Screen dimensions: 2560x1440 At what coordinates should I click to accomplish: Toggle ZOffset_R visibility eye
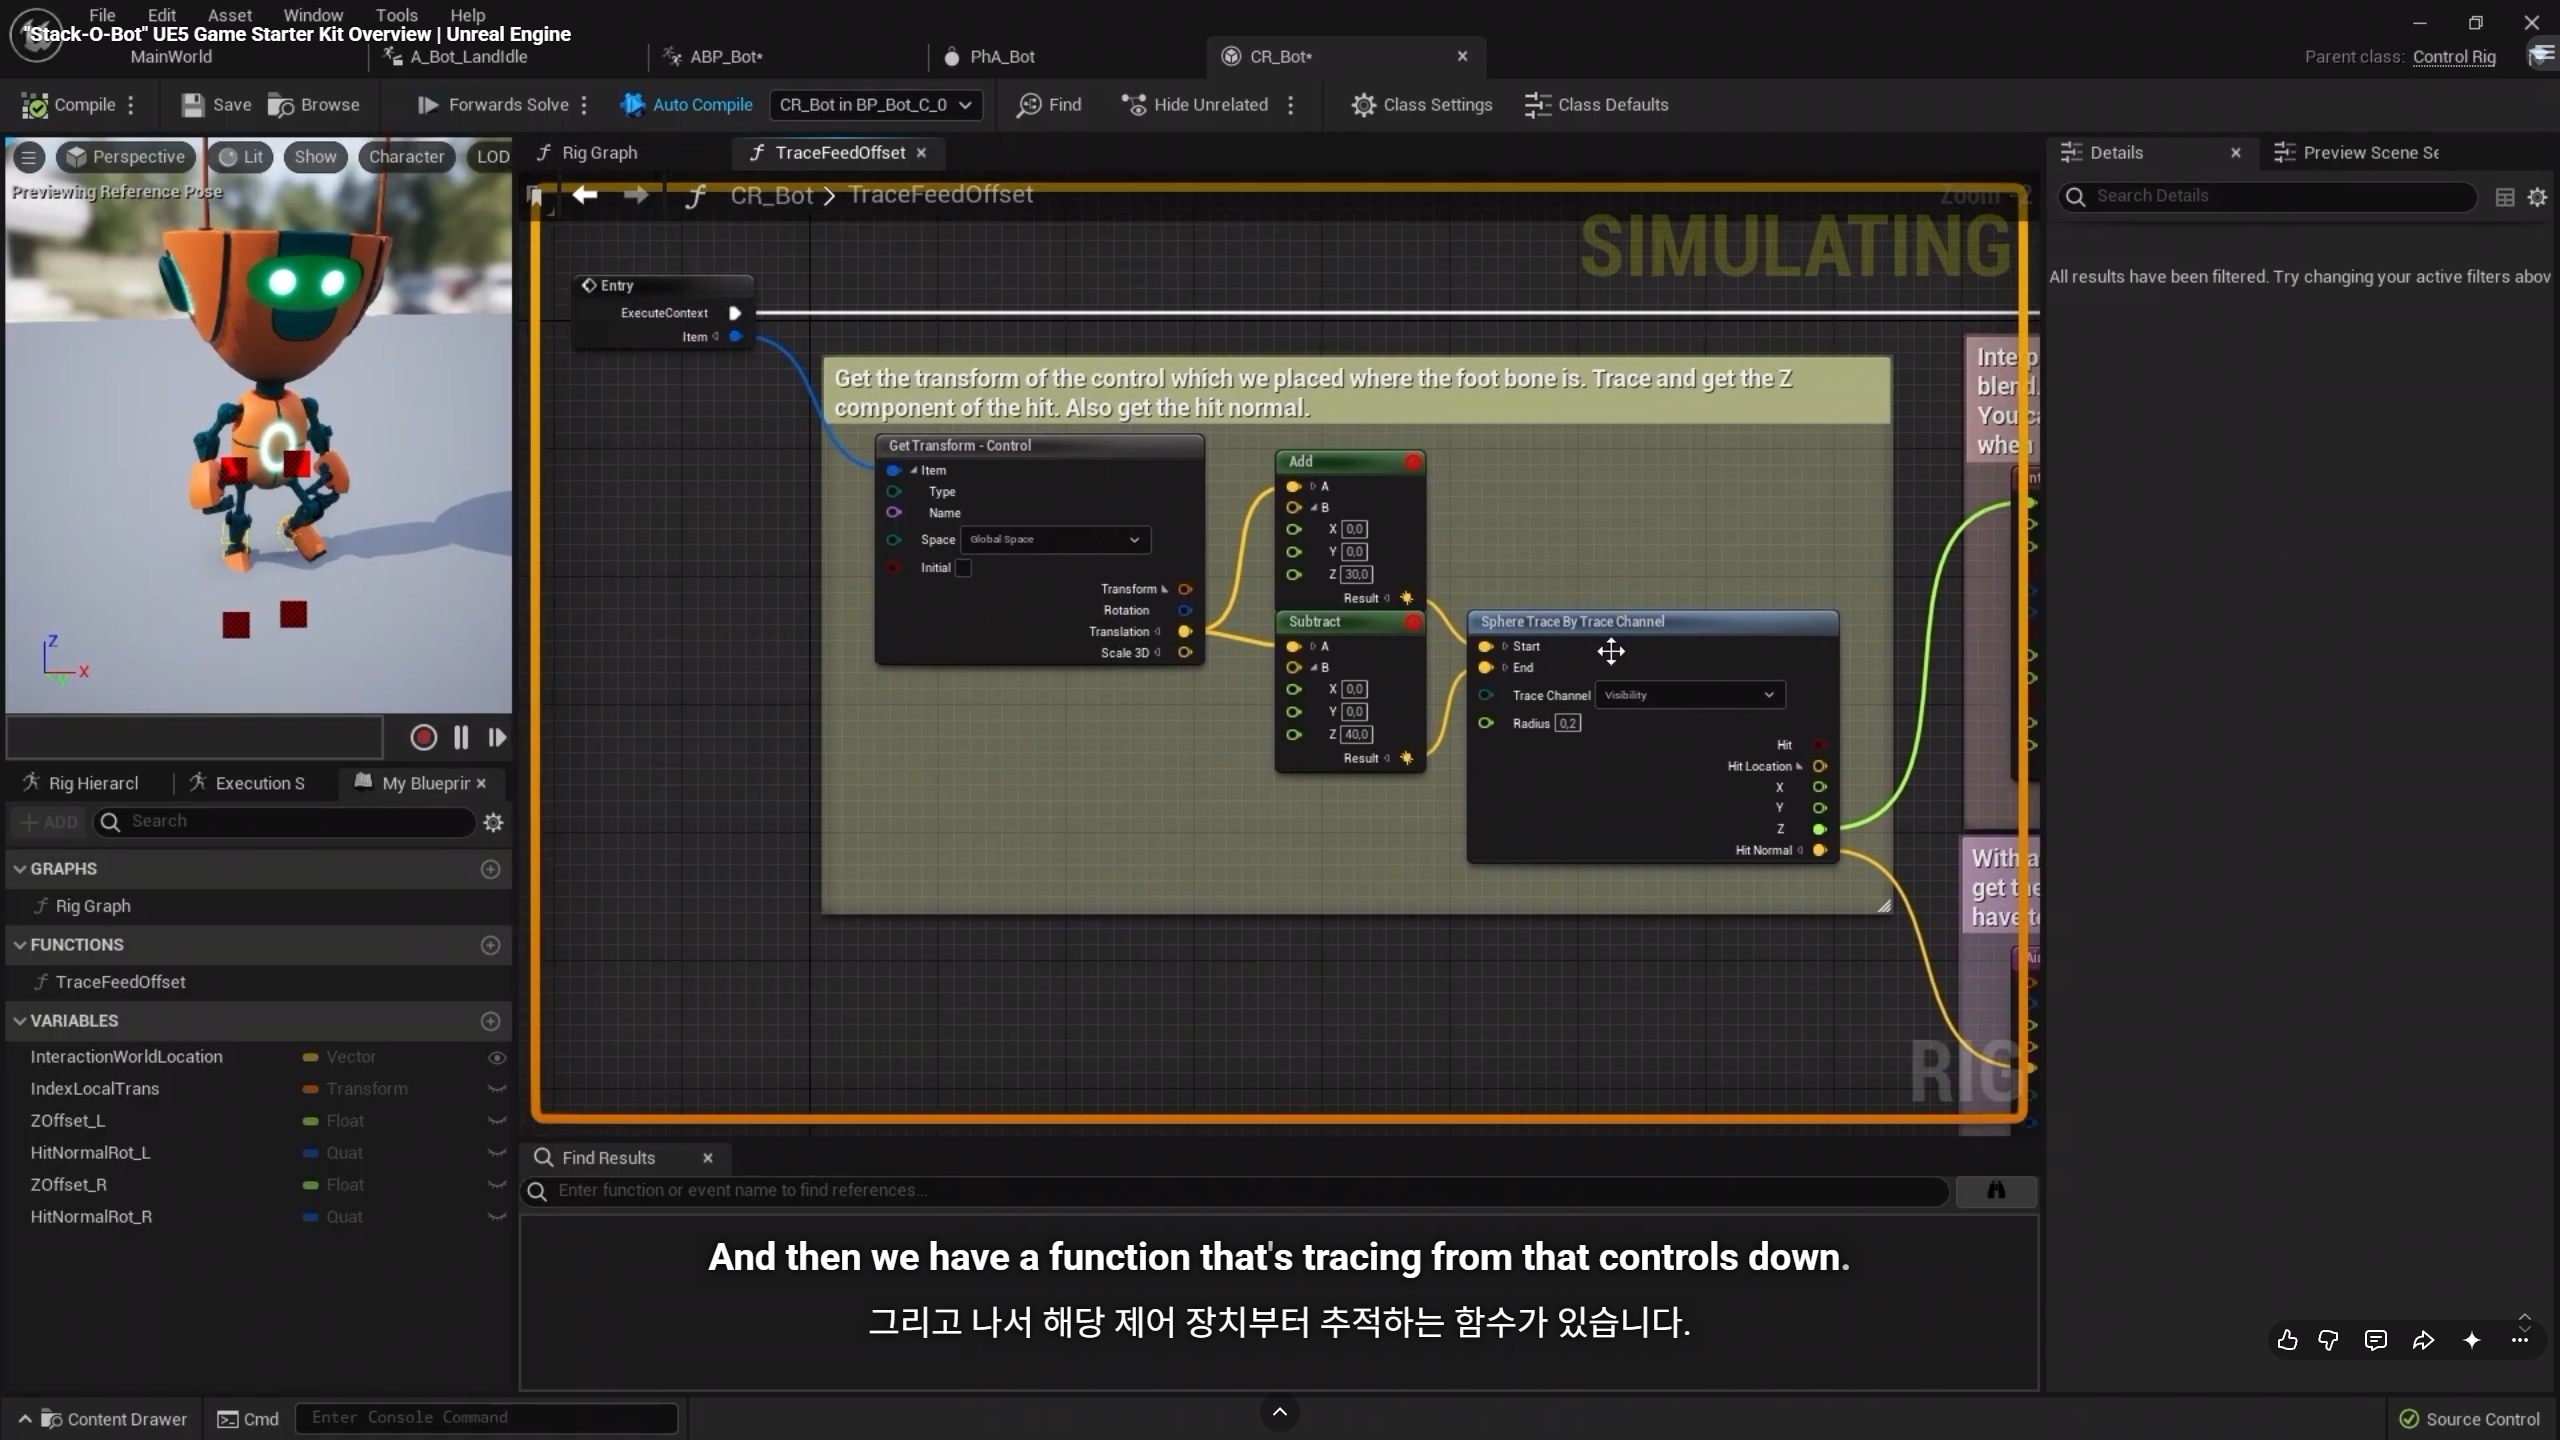496,1185
